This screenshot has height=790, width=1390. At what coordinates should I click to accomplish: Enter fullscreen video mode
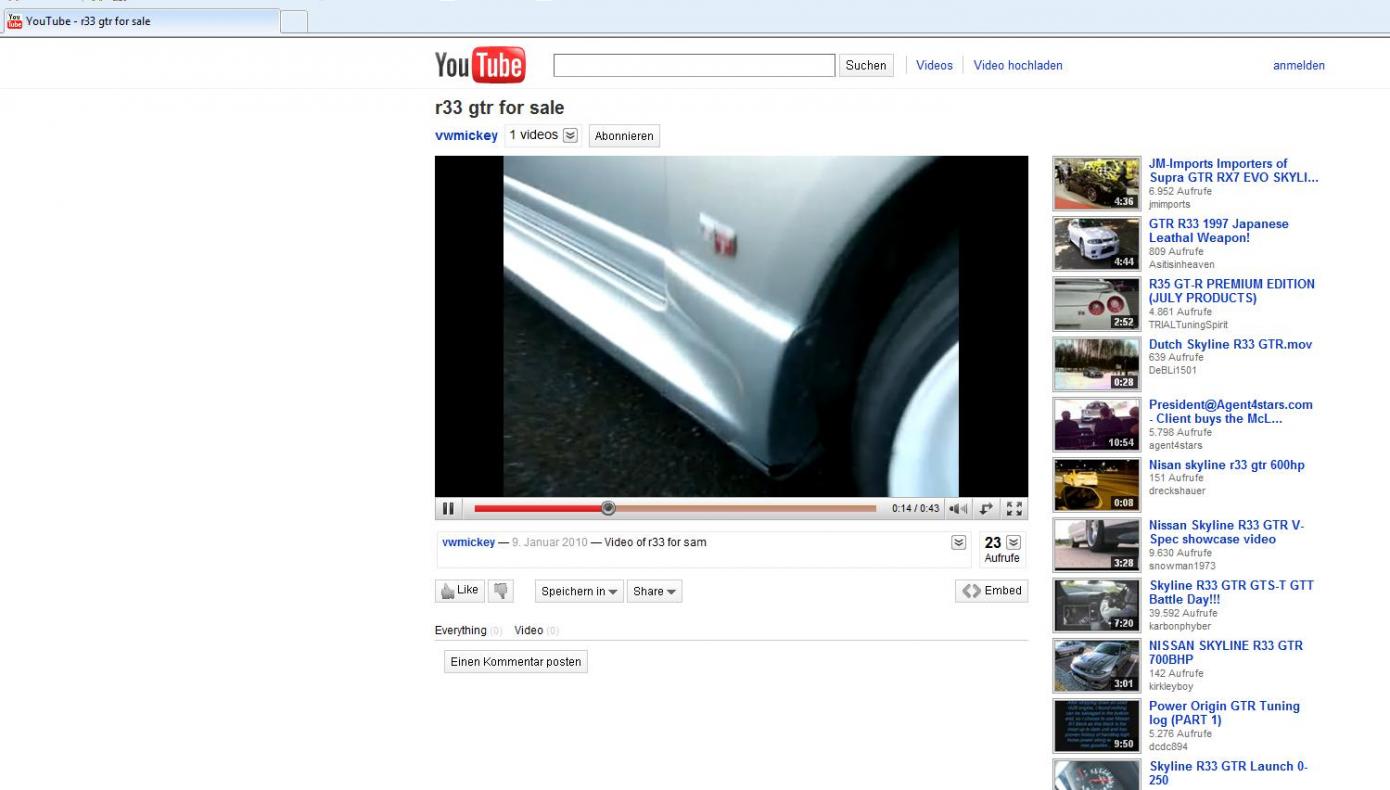(x=1014, y=508)
